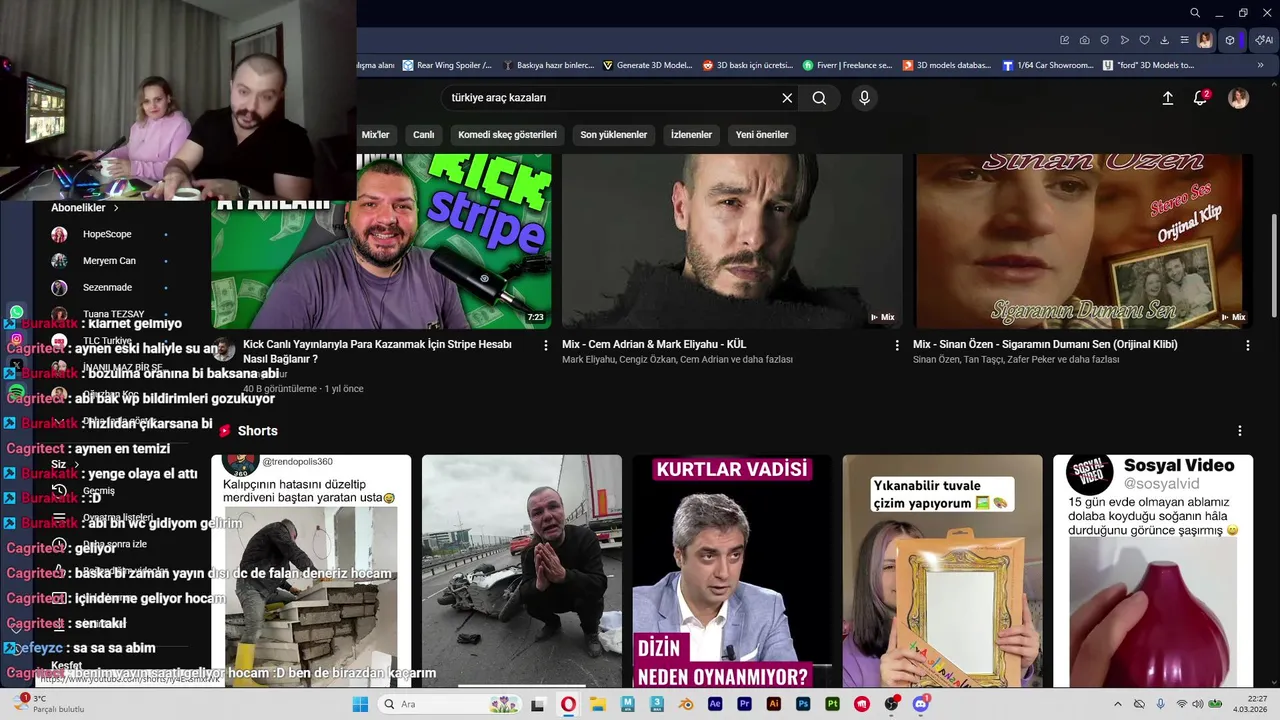Open Premiere Pro from the taskbar
The width and height of the screenshot is (1280, 720).
[744, 704]
